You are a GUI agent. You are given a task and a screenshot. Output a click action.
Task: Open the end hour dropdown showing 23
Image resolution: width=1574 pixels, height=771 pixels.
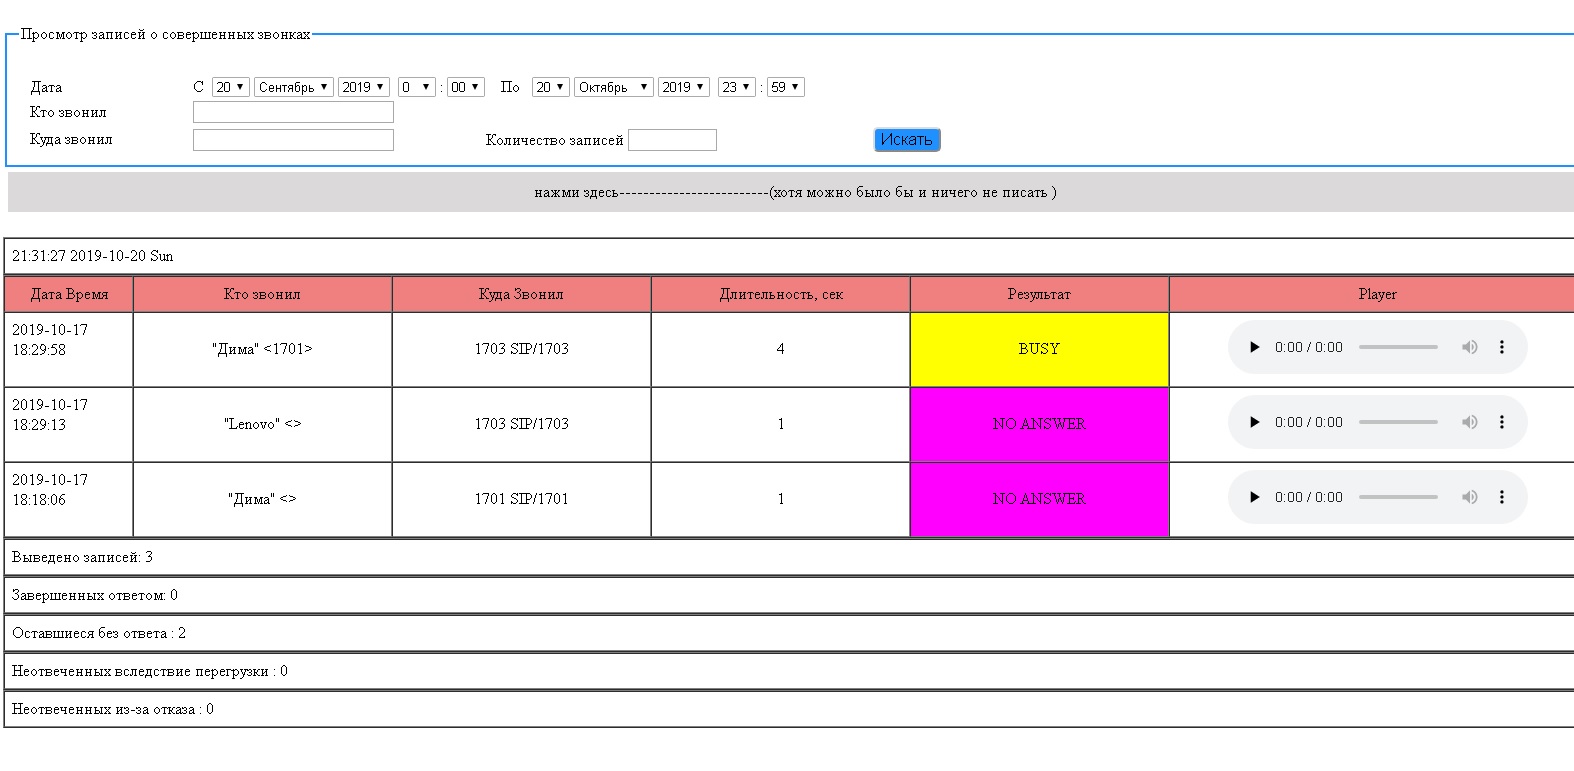pyautogui.click(x=736, y=88)
